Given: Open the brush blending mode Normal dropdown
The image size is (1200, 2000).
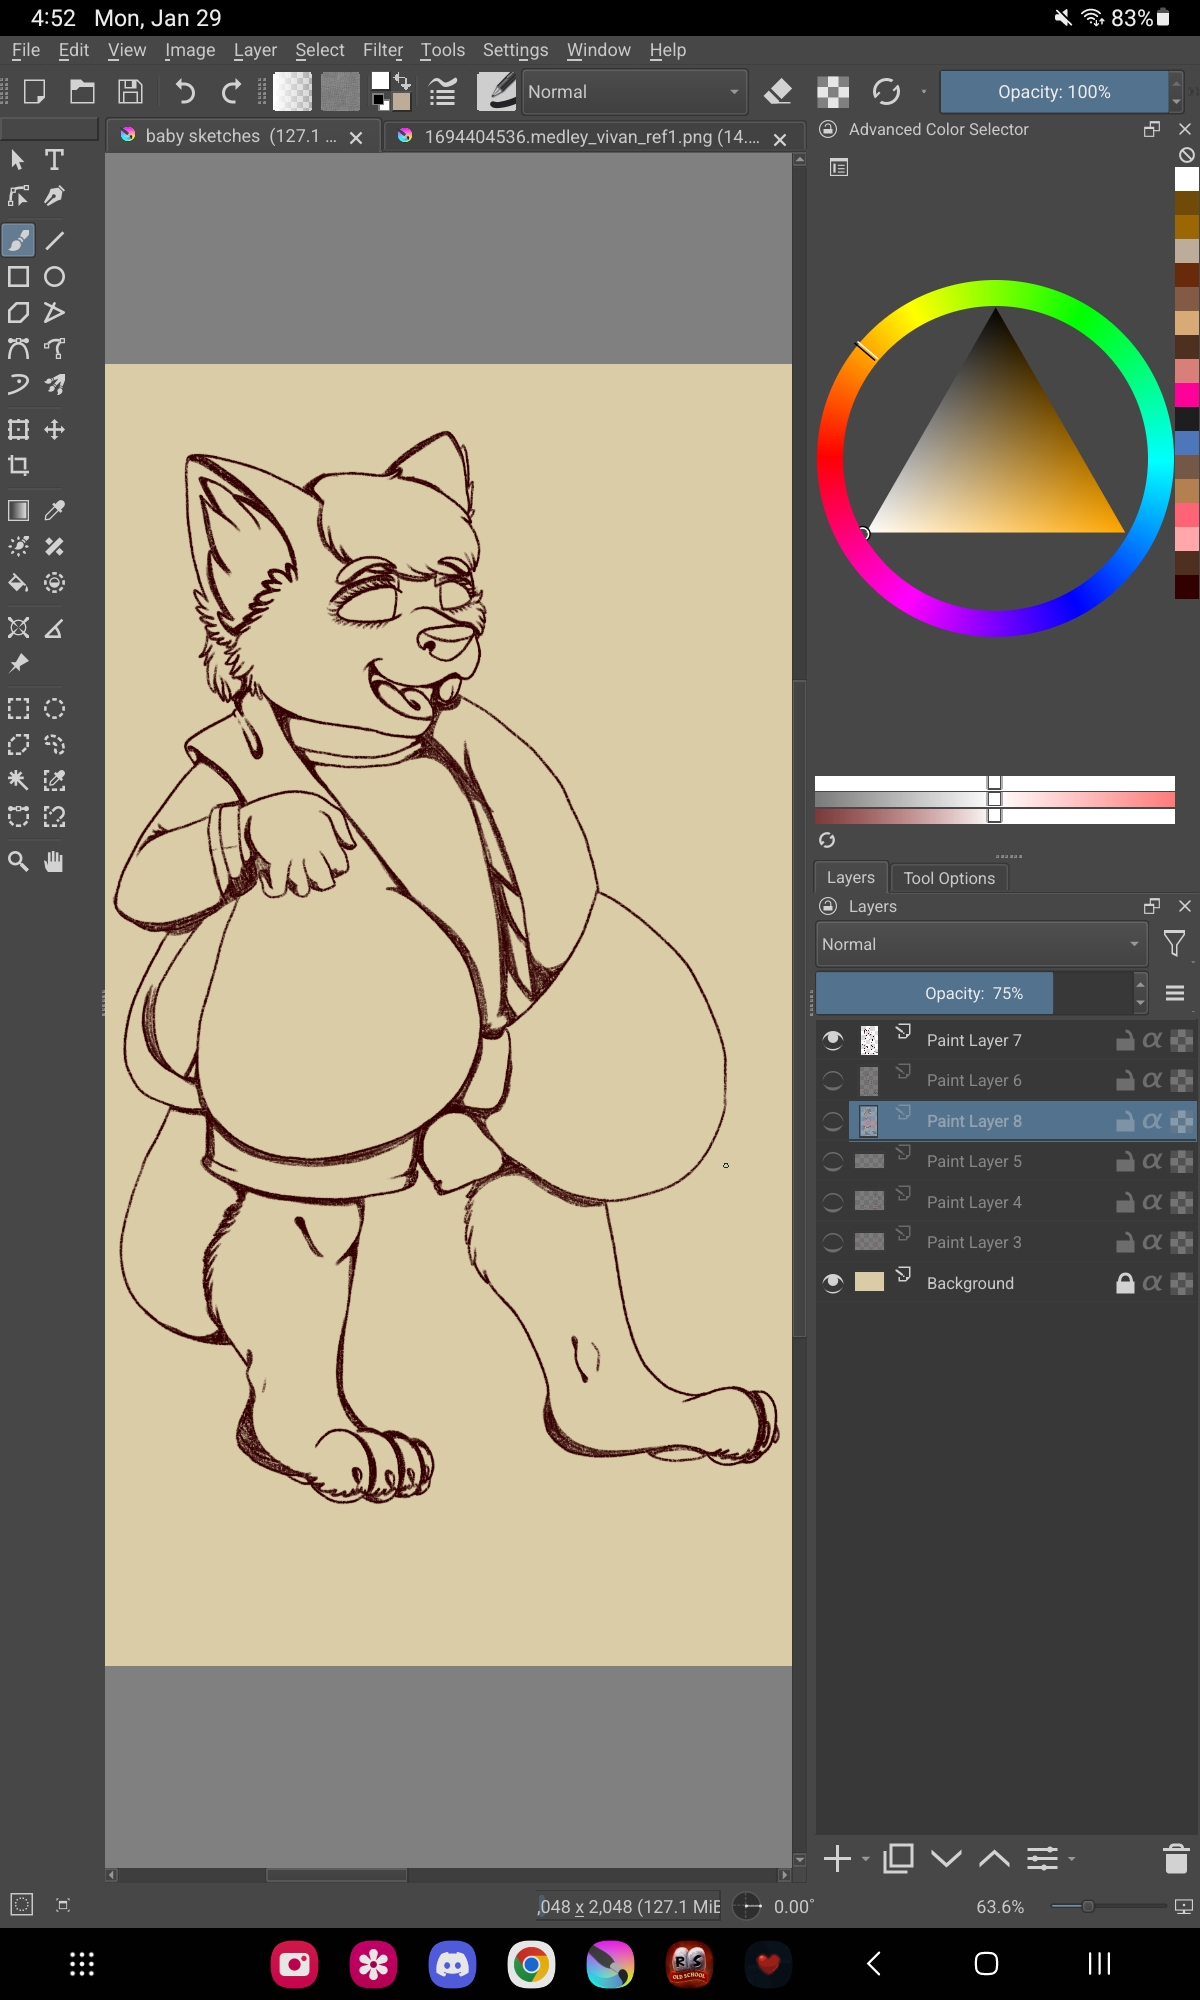Looking at the screenshot, I should [x=635, y=92].
